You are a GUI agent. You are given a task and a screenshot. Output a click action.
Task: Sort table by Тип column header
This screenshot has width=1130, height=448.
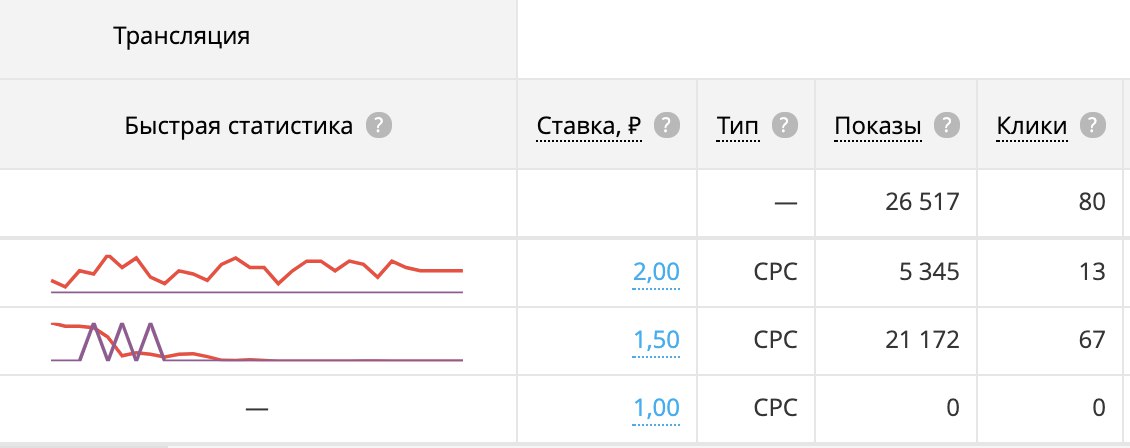pyautogui.click(x=738, y=127)
